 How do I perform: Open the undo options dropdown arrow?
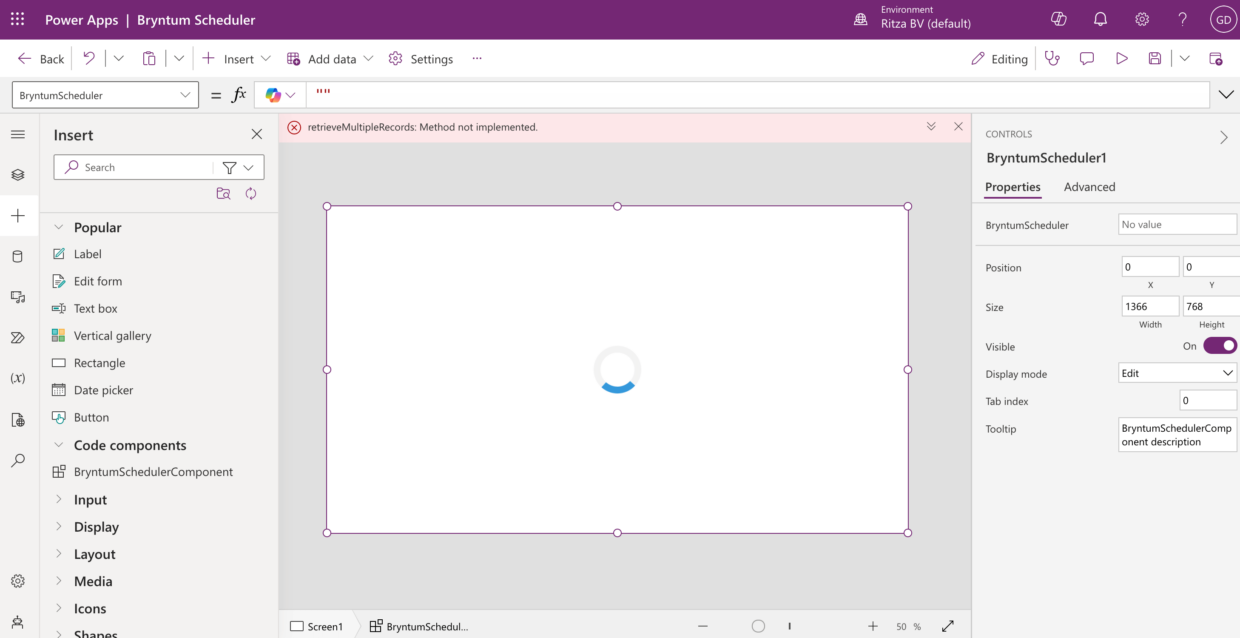point(119,59)
